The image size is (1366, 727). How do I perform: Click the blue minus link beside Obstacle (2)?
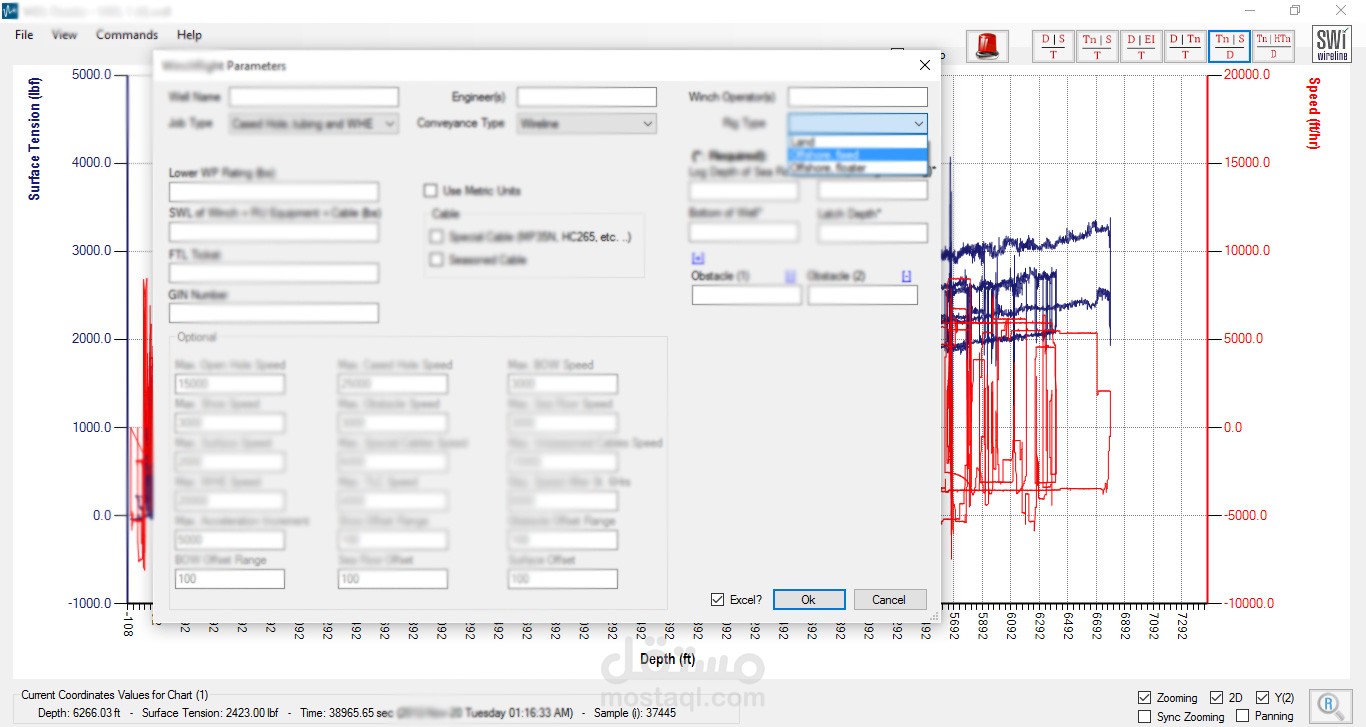coord(906,276)
